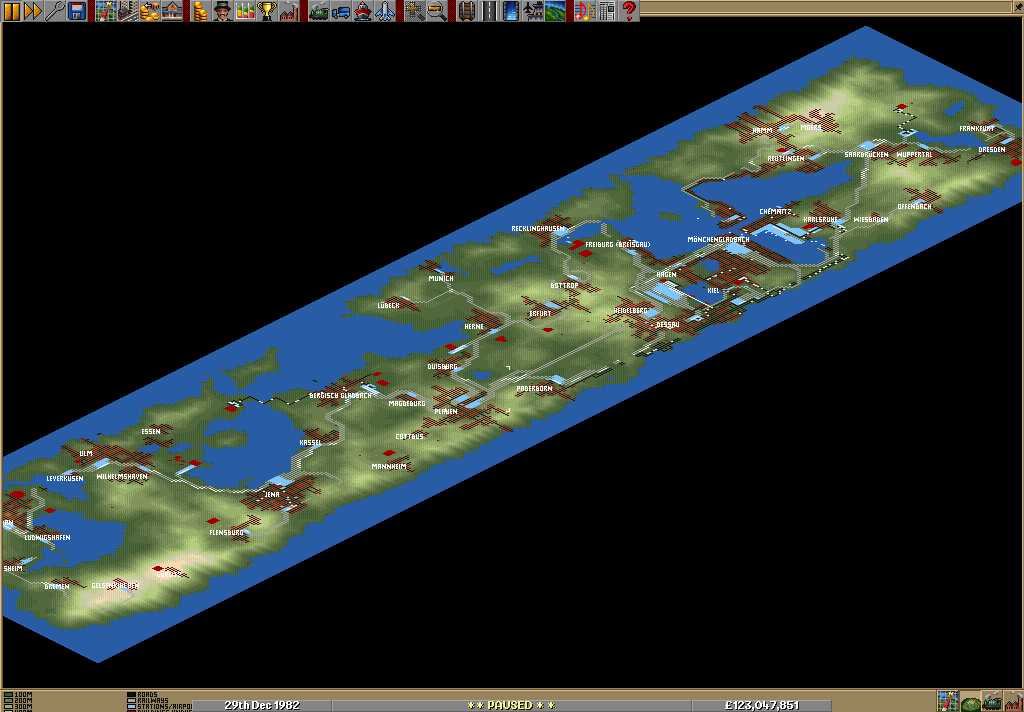This screenshot has width=1024, height=712.
Task: Click the zoom out magnifier
Action: (436, 10)
